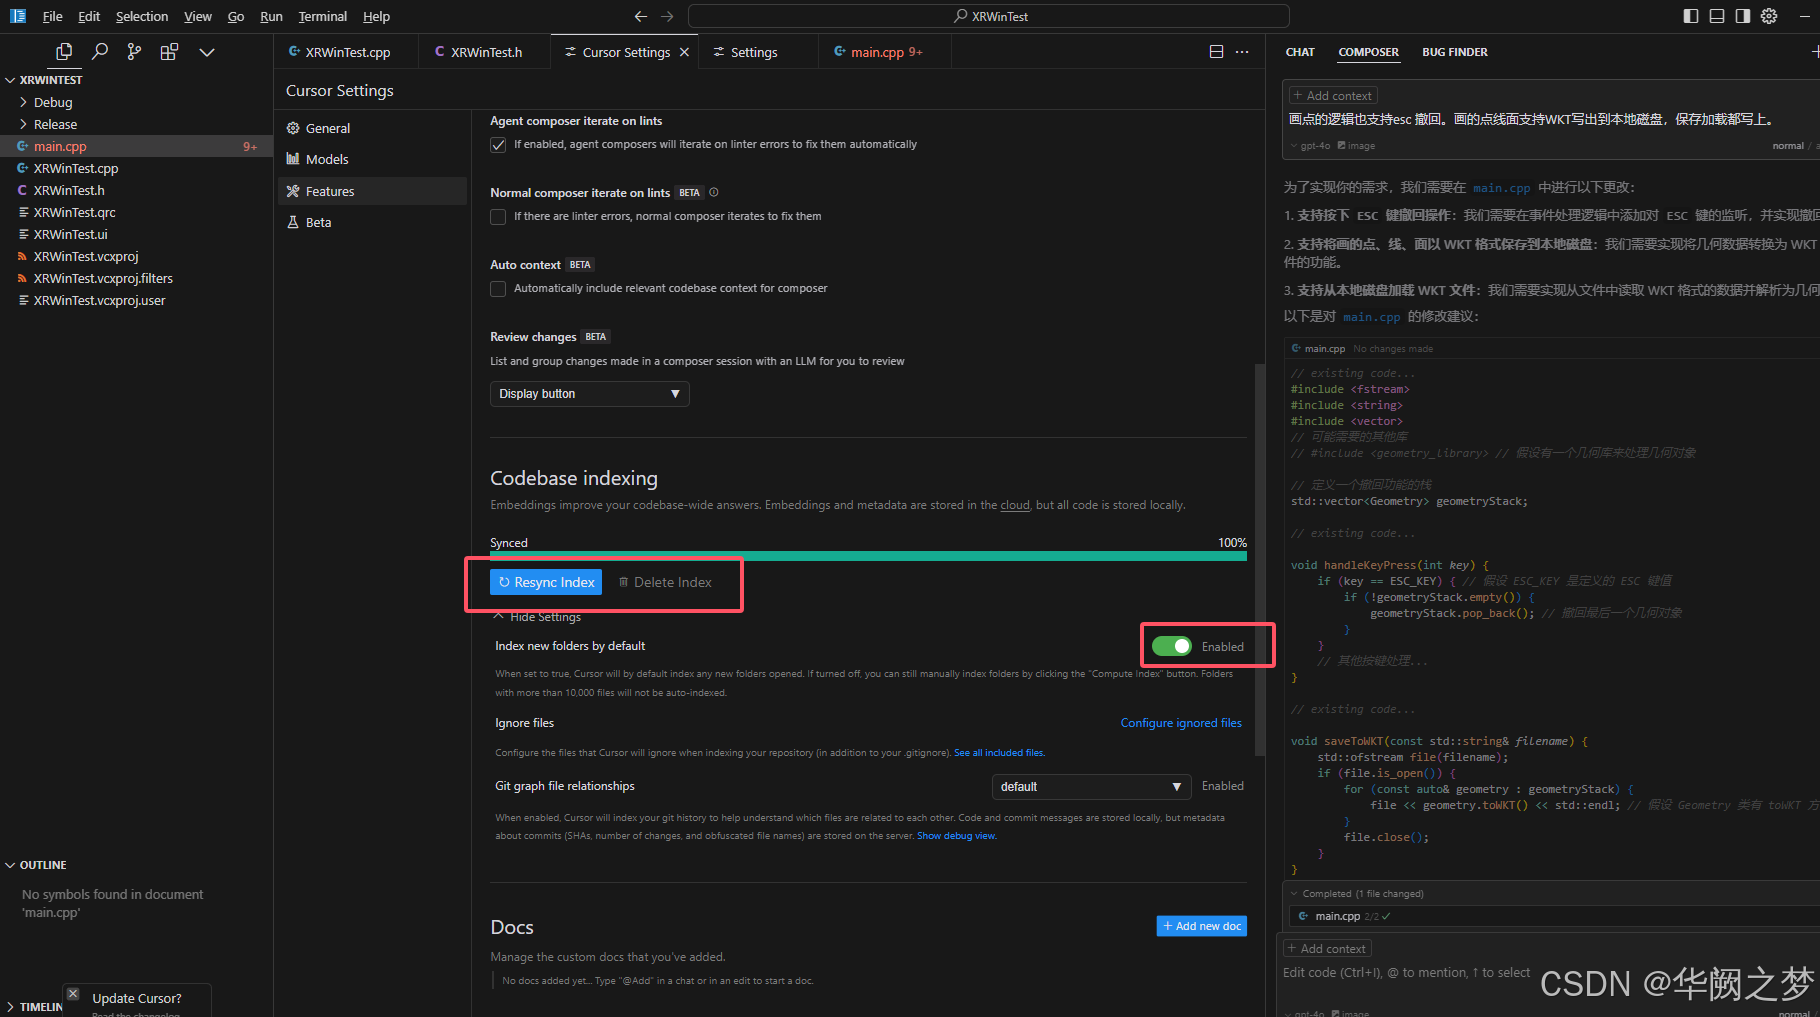
Task: Switch to the BUG FINDER tab
Action: pyautogui.click(x=1454, y=51)
